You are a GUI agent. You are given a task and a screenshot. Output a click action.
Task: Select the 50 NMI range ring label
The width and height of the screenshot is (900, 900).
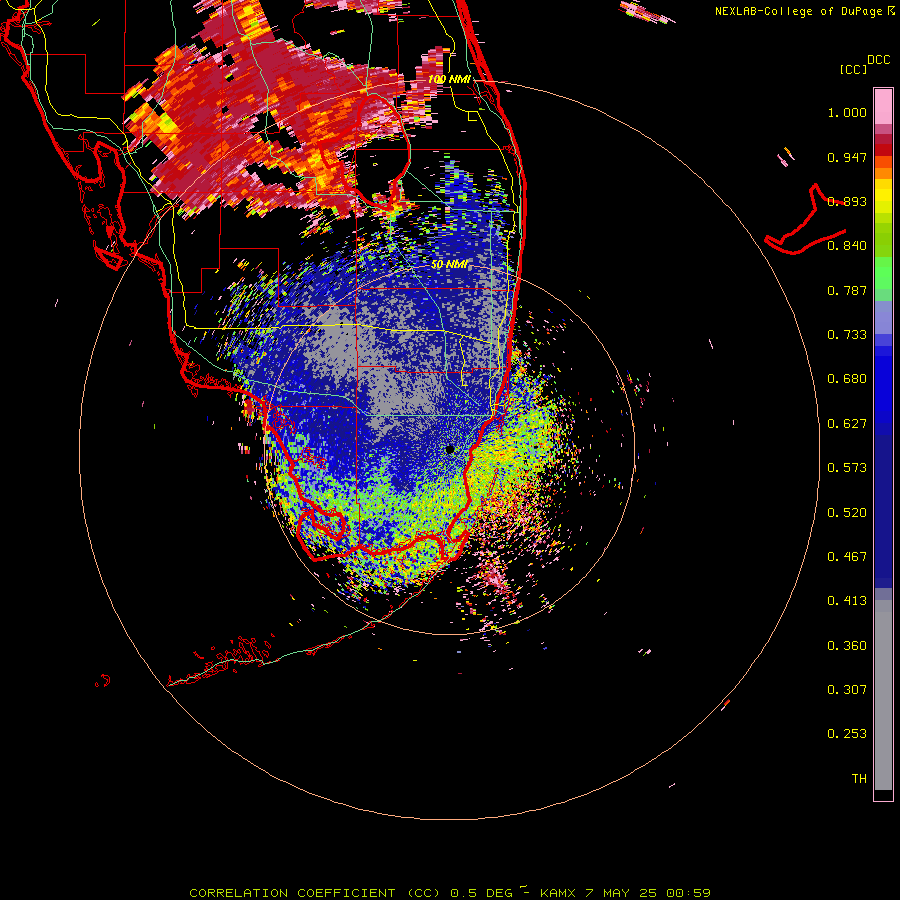pyautogui.click(x=449, y=265)
